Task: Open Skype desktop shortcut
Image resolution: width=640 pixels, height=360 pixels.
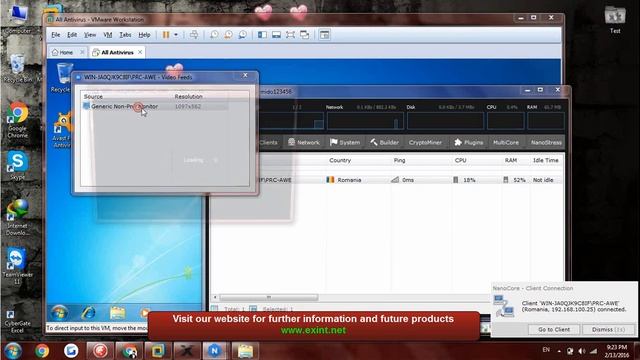Action: tap(17, 165)
